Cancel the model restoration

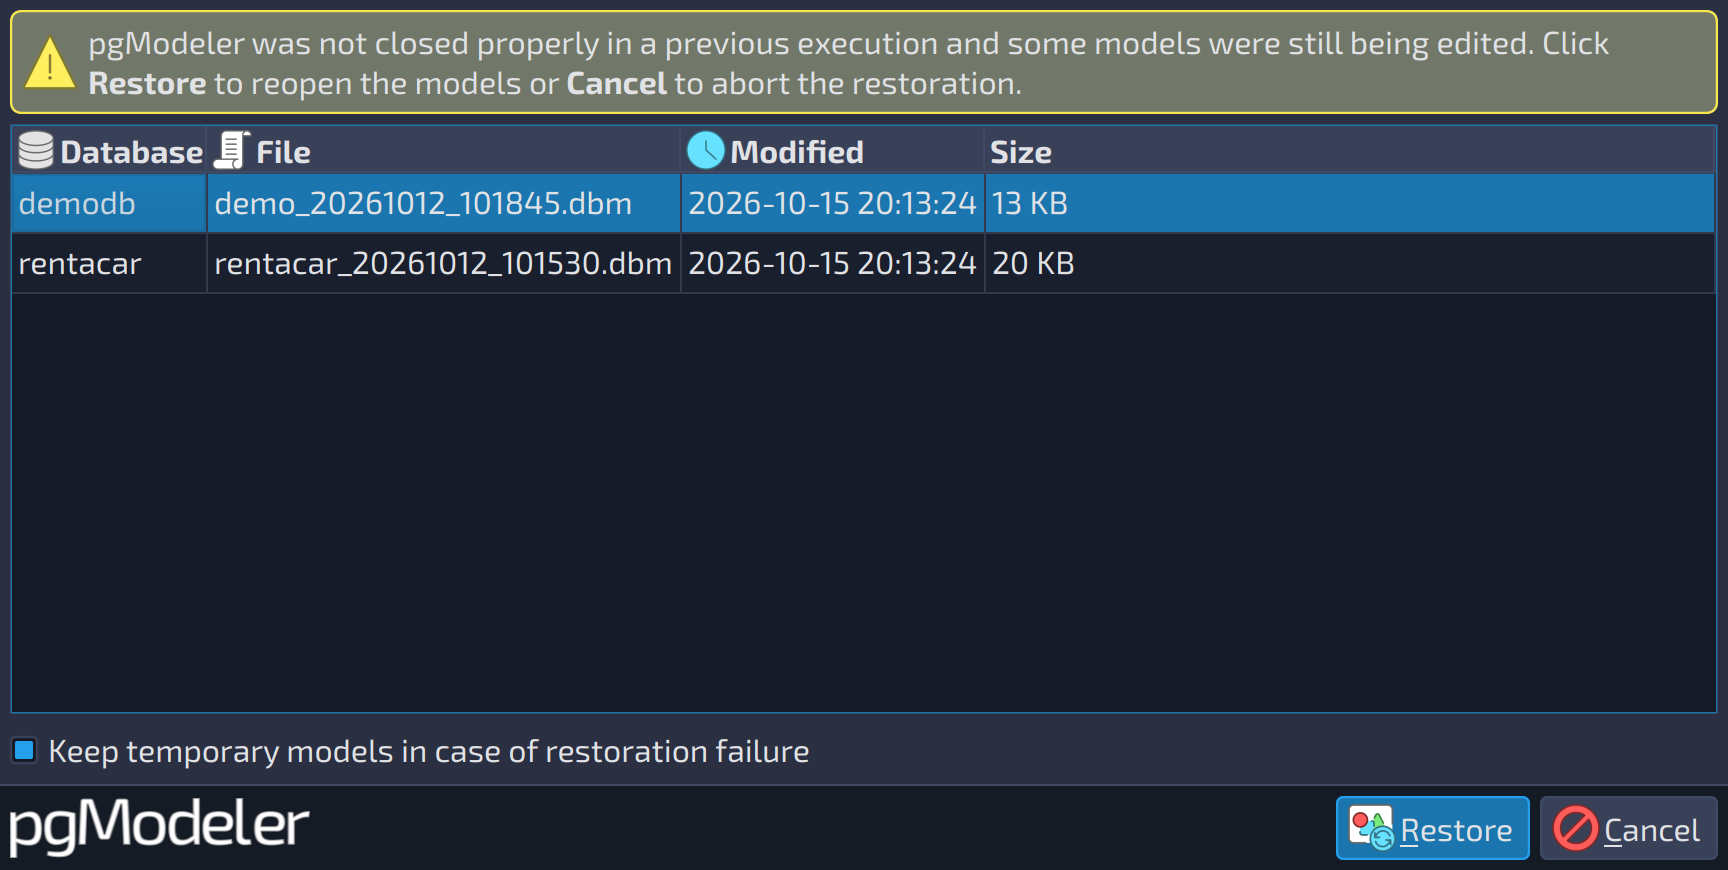pyautogui.click(x=1628, y=828)
